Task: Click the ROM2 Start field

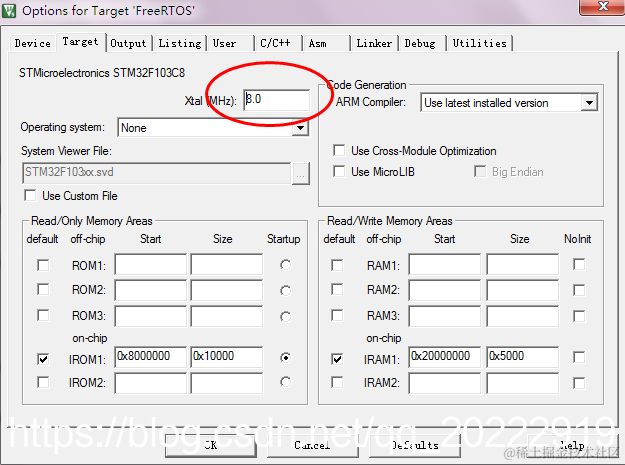Action: pos(150,290)
